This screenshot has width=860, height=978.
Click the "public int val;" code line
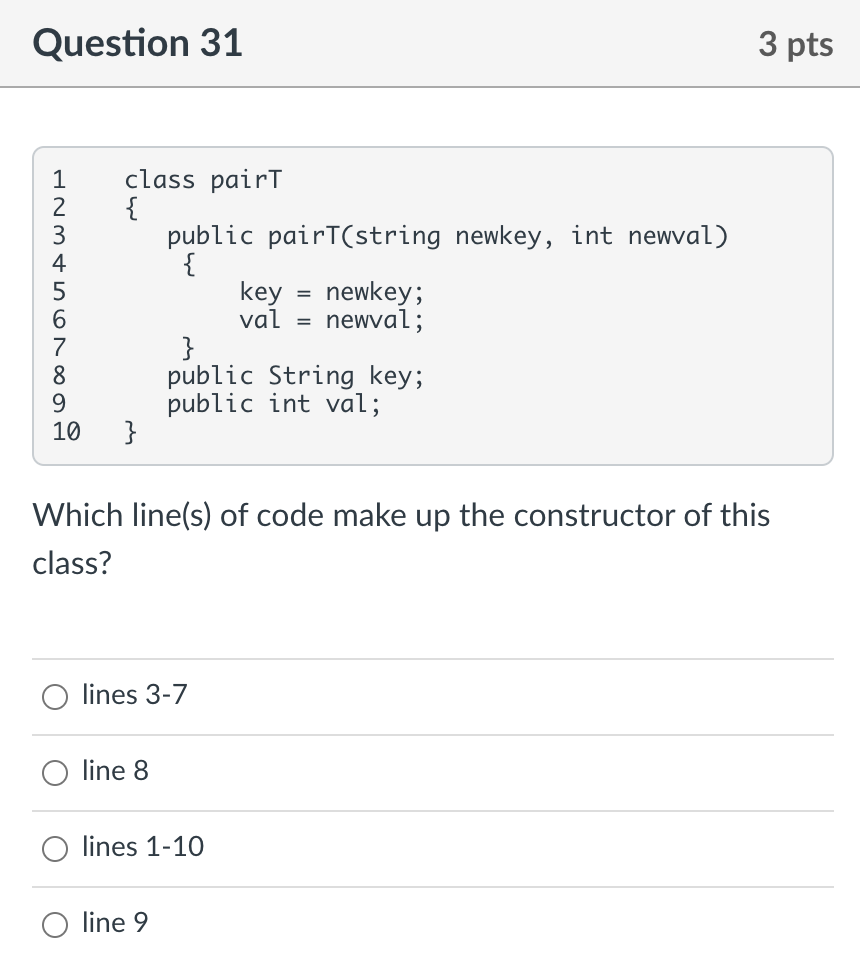(x=272, y=404)
